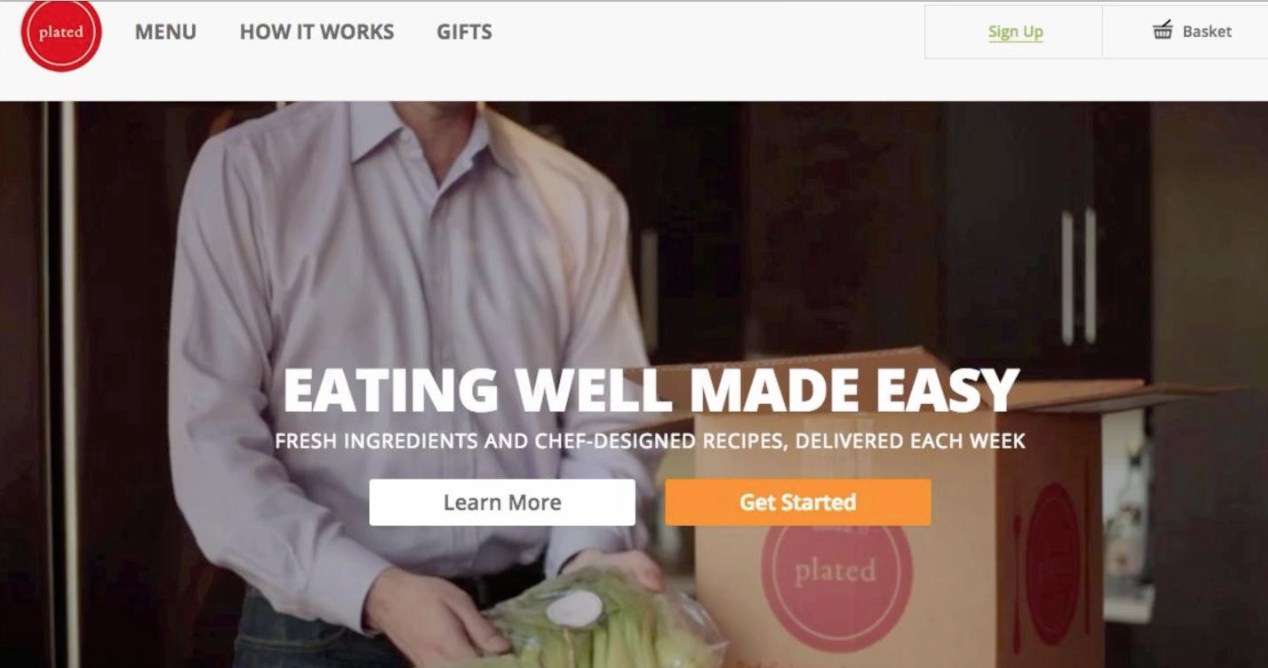Open the basket icon in header
This screenshot has height=668, width=1268.
pos(1162,31)
